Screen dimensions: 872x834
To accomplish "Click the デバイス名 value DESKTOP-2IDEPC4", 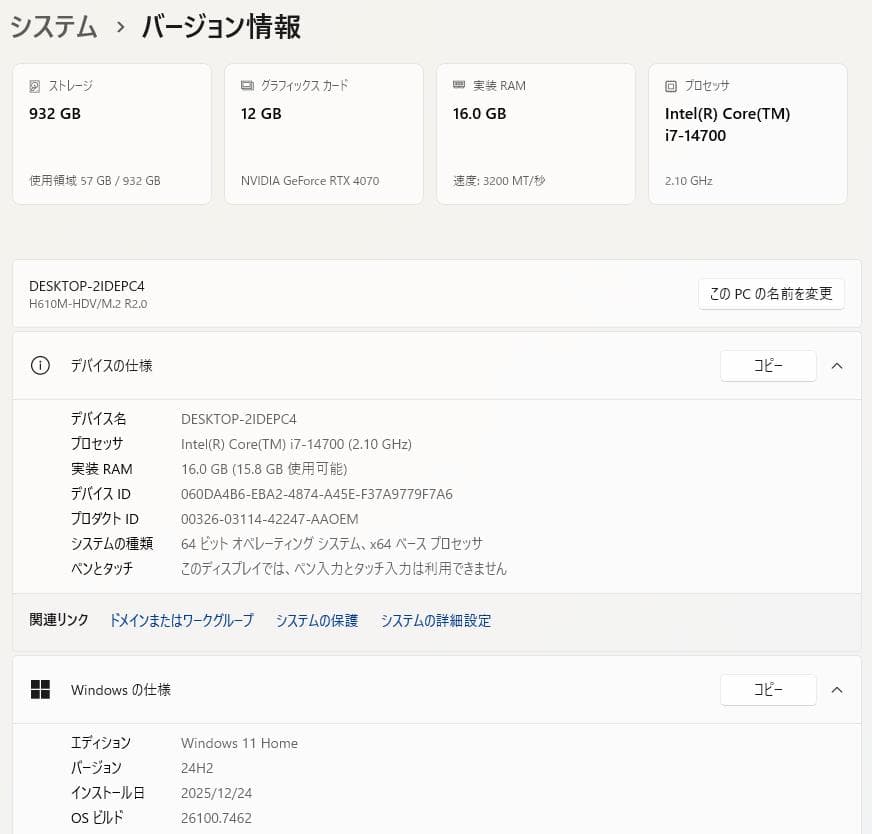I will point(239,419).
